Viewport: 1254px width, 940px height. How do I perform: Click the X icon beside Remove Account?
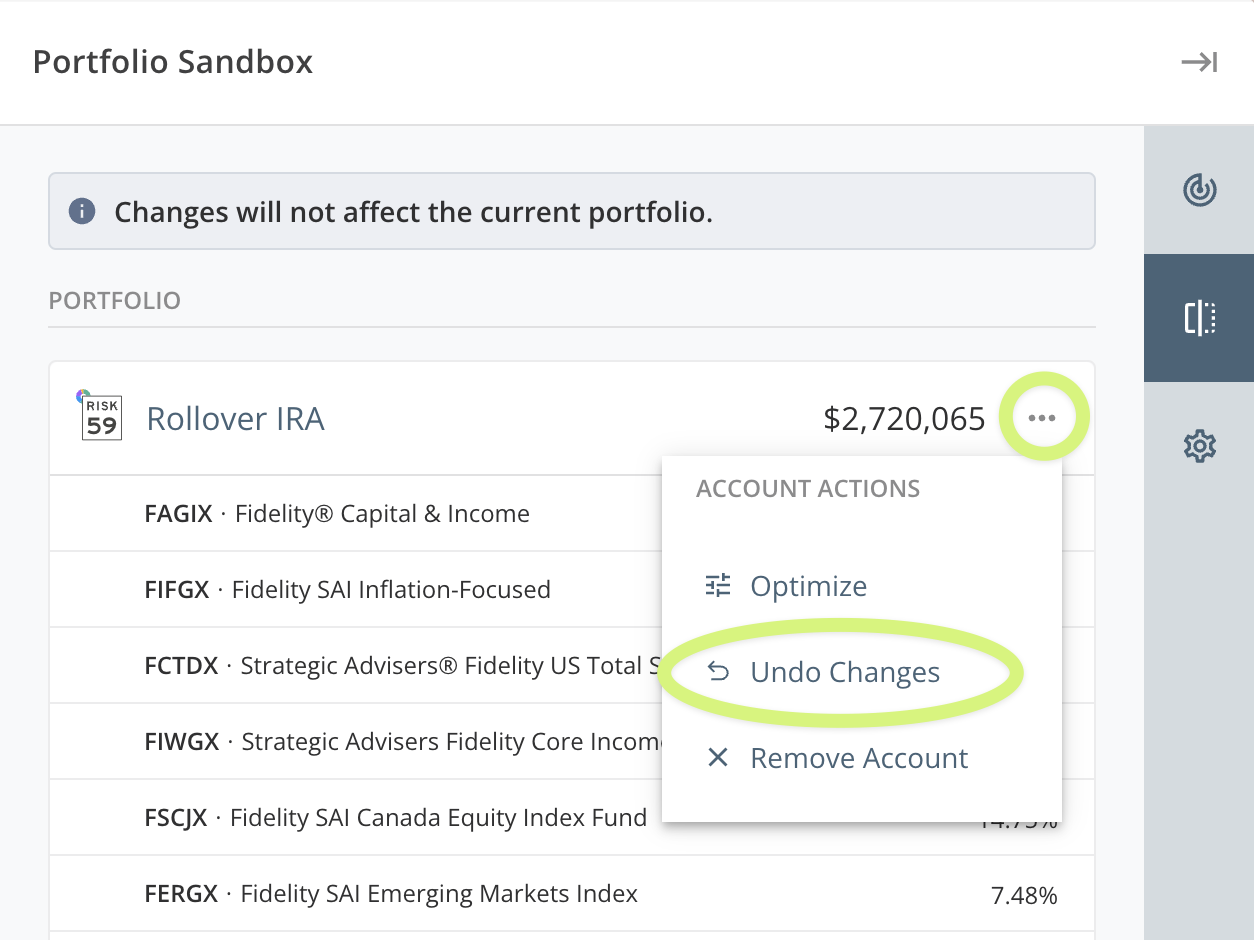click(717, 758)
